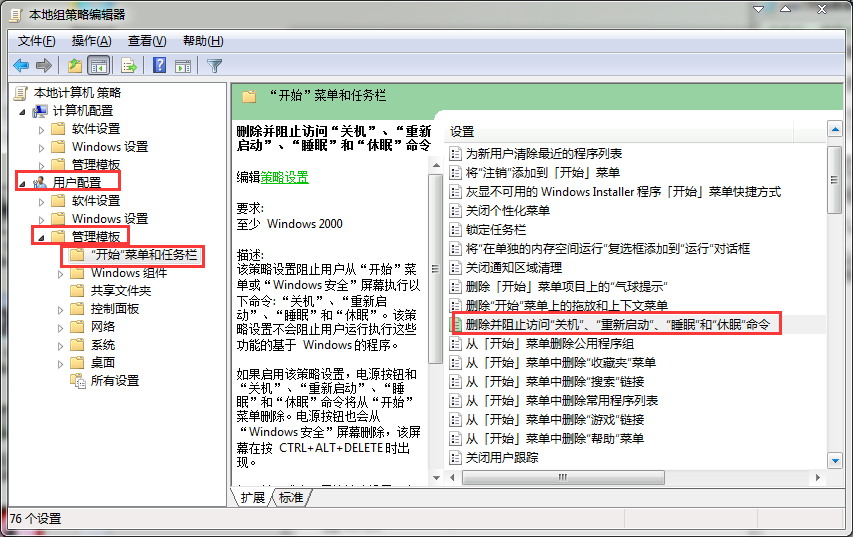
Task: Click the Export list toolbar icon
Action: coord(128,66)
